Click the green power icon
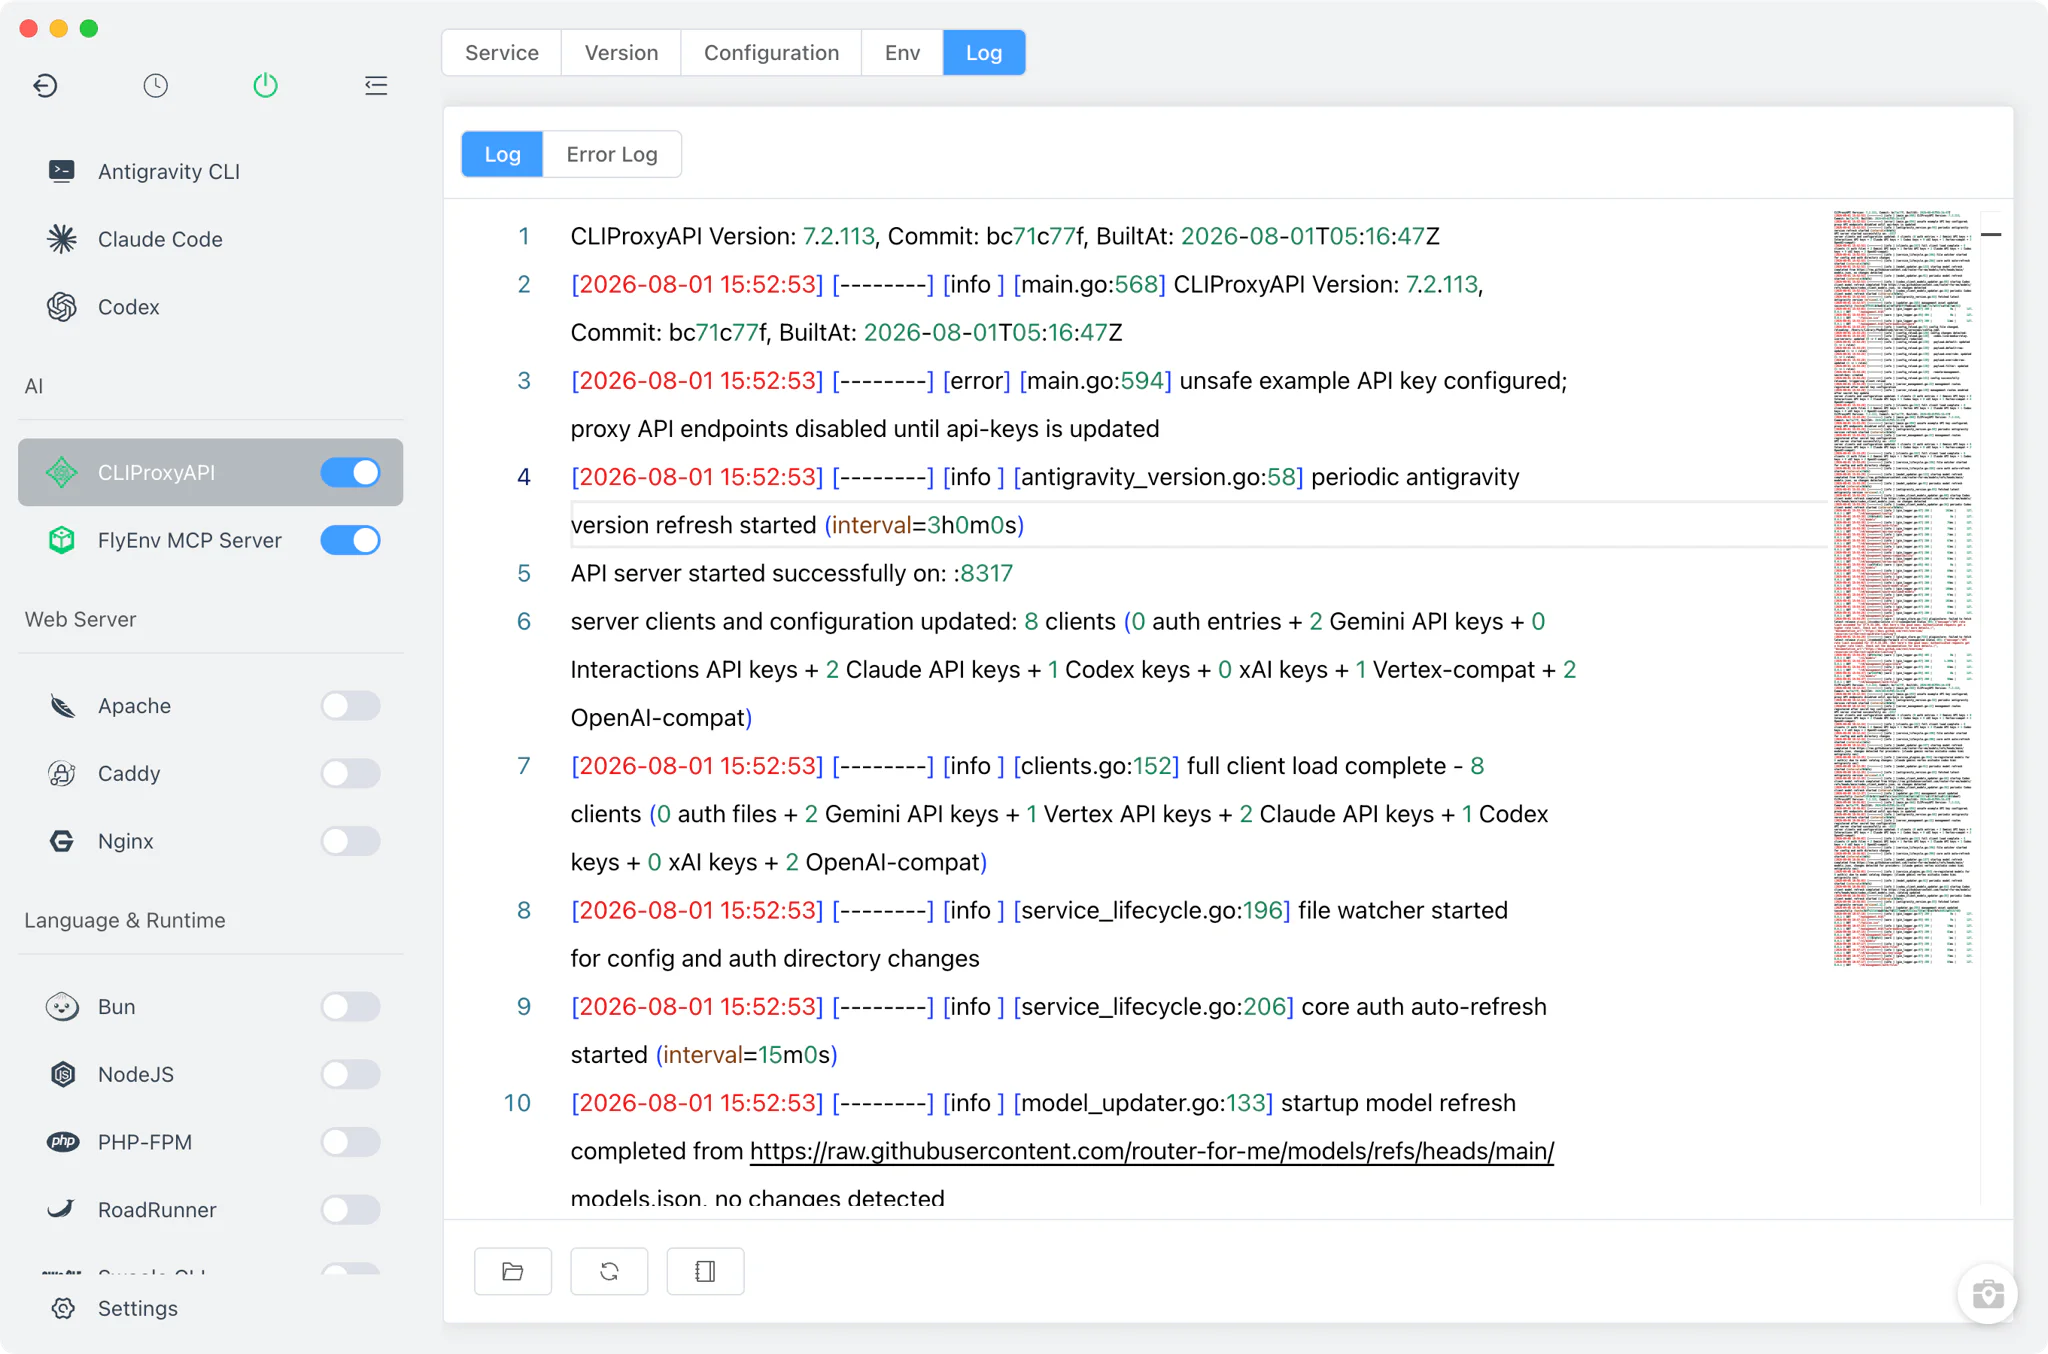This screenshot has height=1354, width=2048. click(265, 86)
